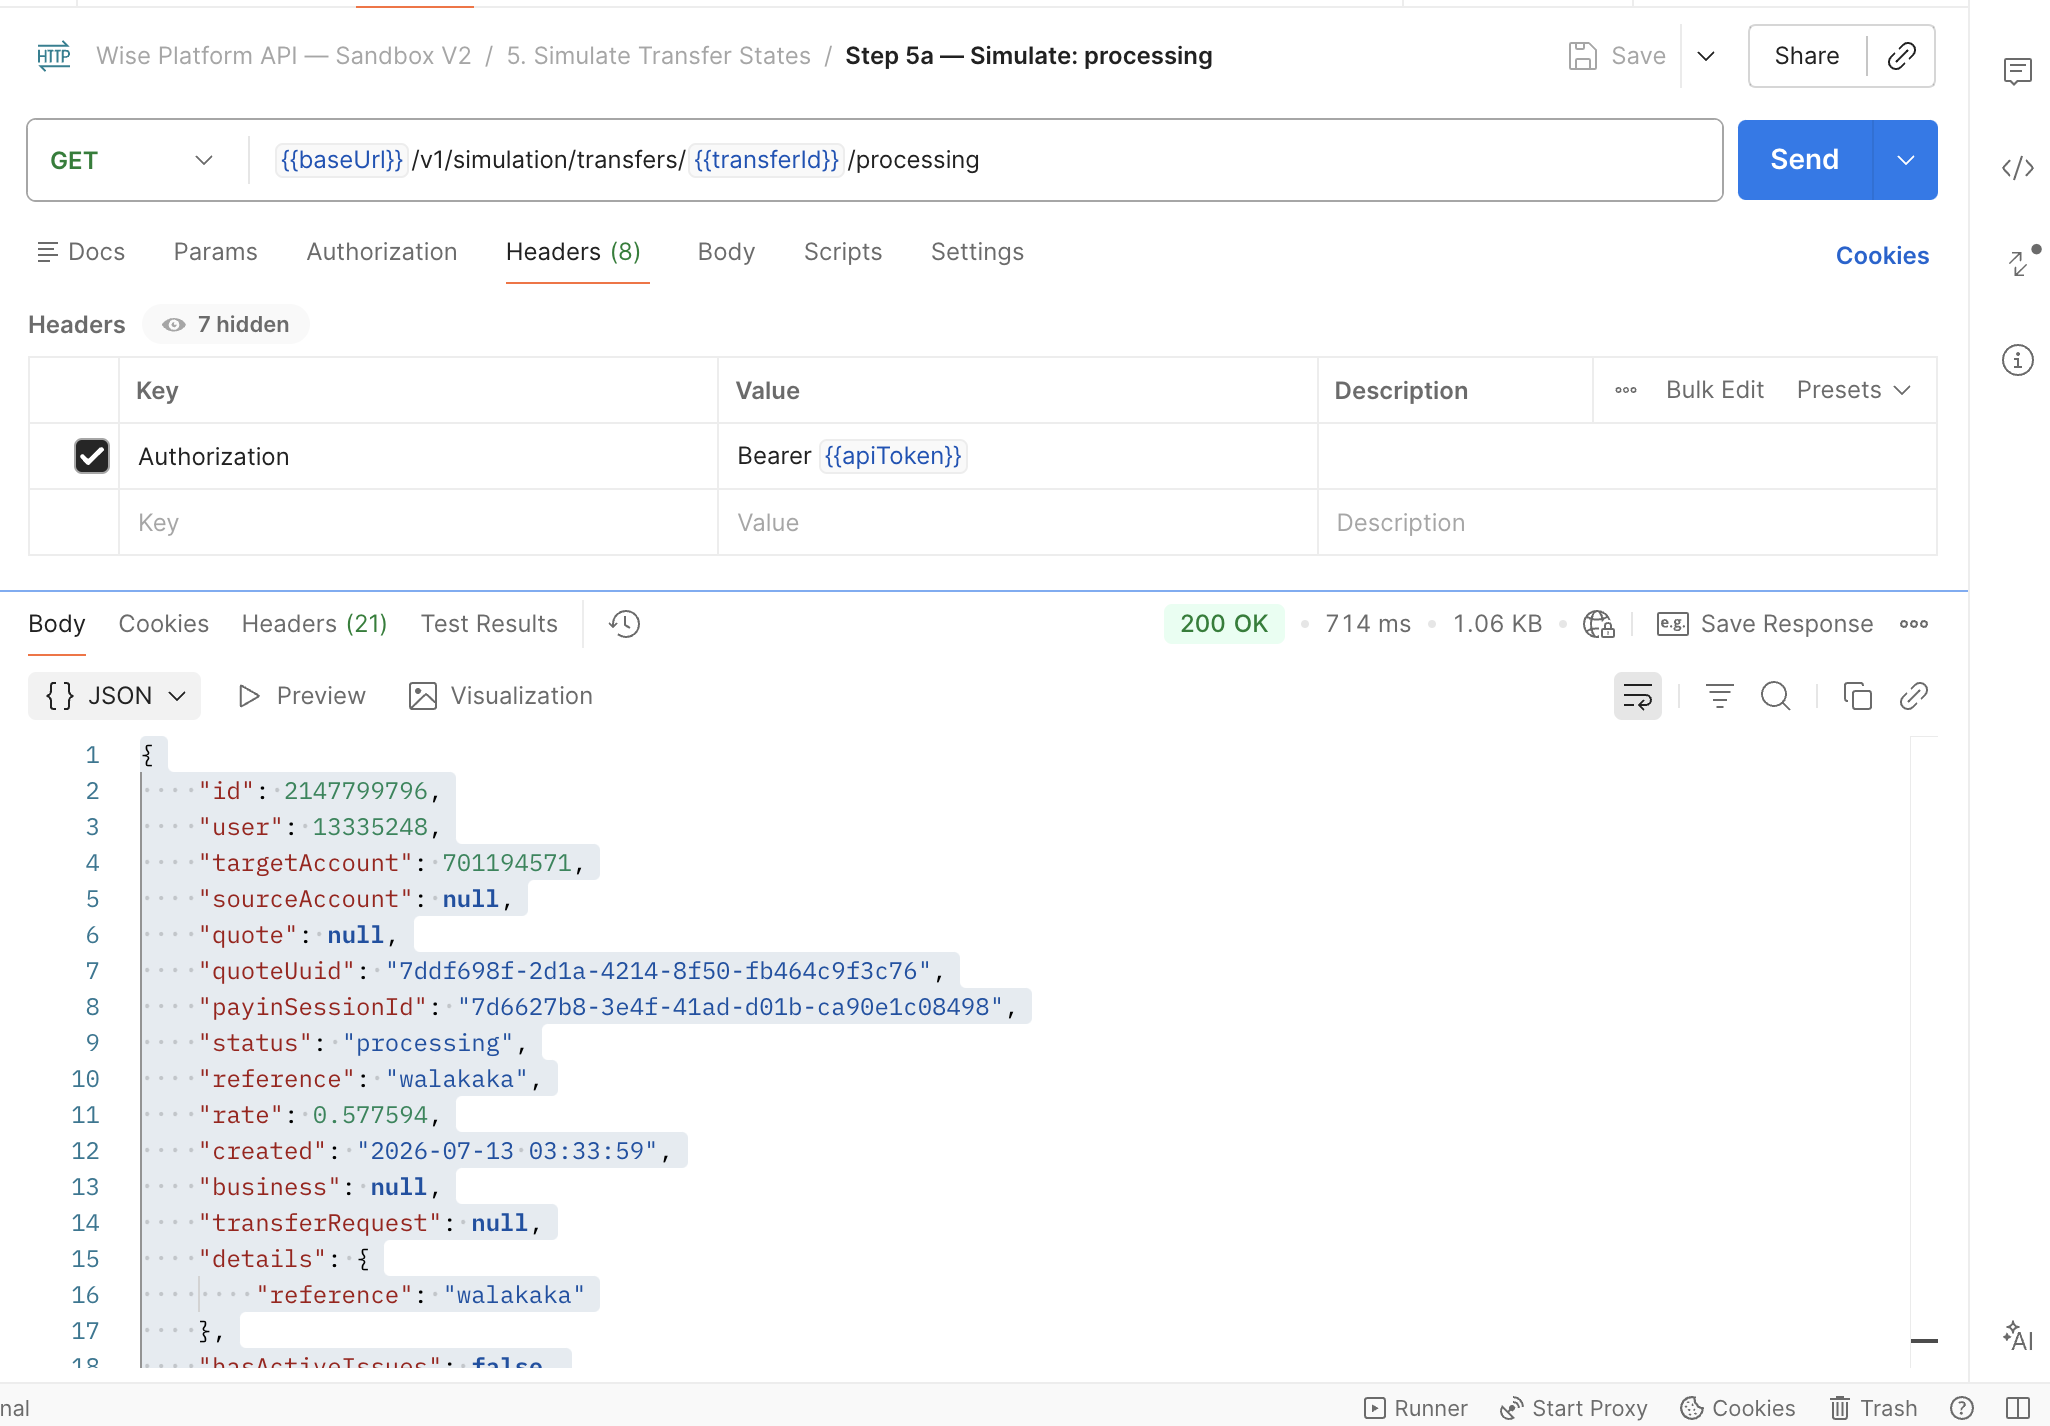The image size is (2050, 1426).
Task: Click Bulk Edit for headers
Action: click(1715, 390)
